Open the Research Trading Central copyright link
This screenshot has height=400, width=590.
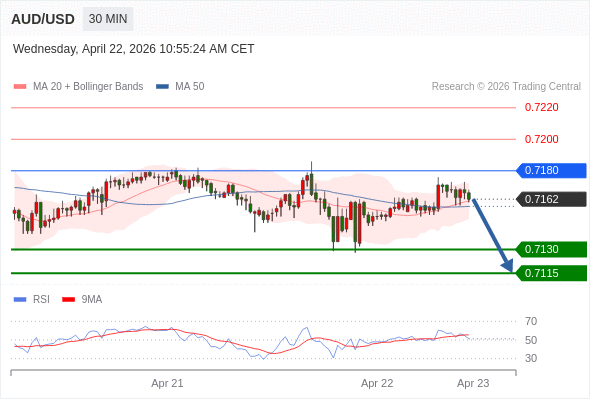506,87
